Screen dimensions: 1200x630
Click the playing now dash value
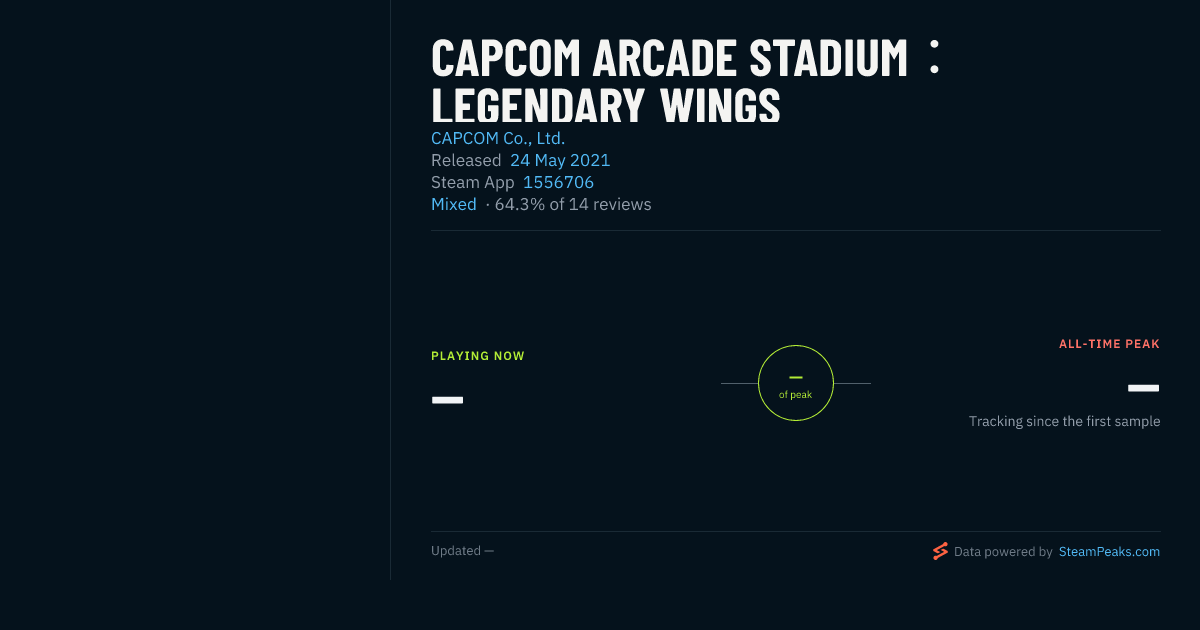coord(447,400)
